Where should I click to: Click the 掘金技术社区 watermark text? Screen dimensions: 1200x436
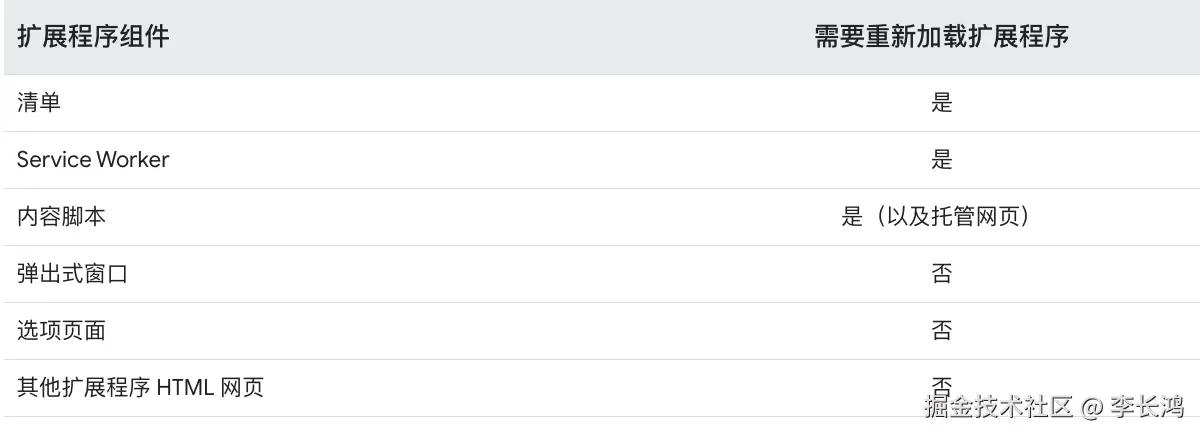(998, 406)
